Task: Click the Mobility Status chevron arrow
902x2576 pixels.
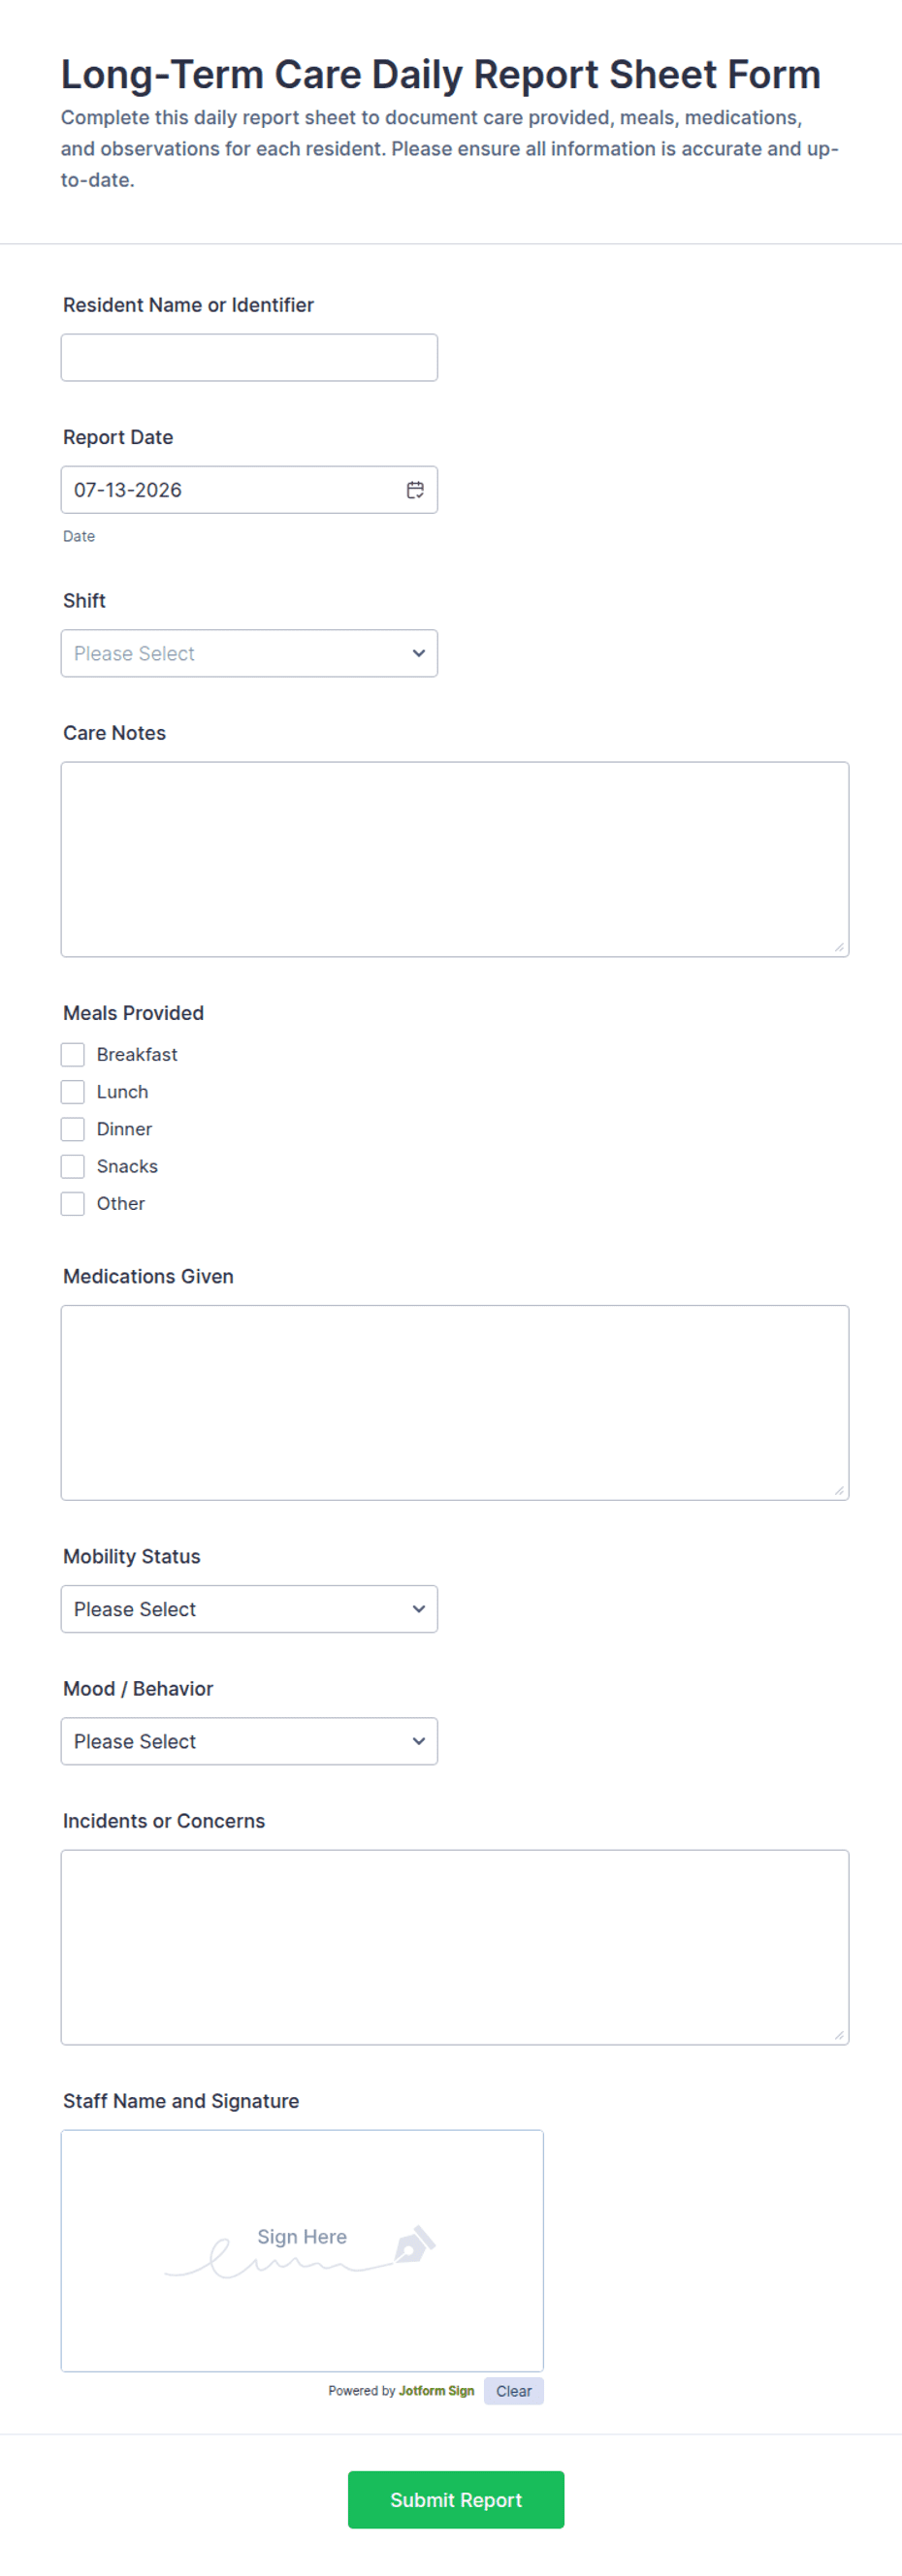Action: pos(419,1609)
